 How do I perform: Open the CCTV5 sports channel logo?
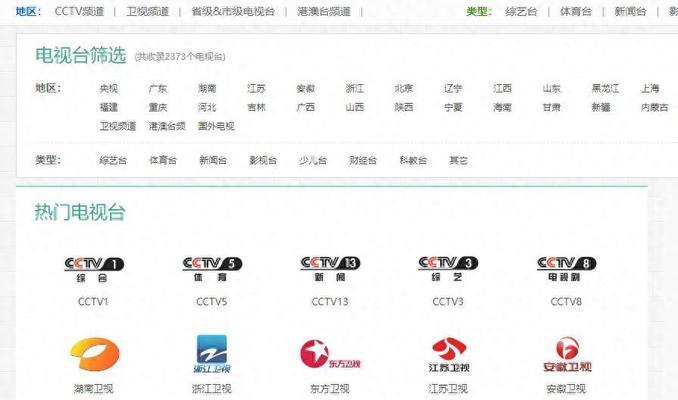[x=212, y=269]
